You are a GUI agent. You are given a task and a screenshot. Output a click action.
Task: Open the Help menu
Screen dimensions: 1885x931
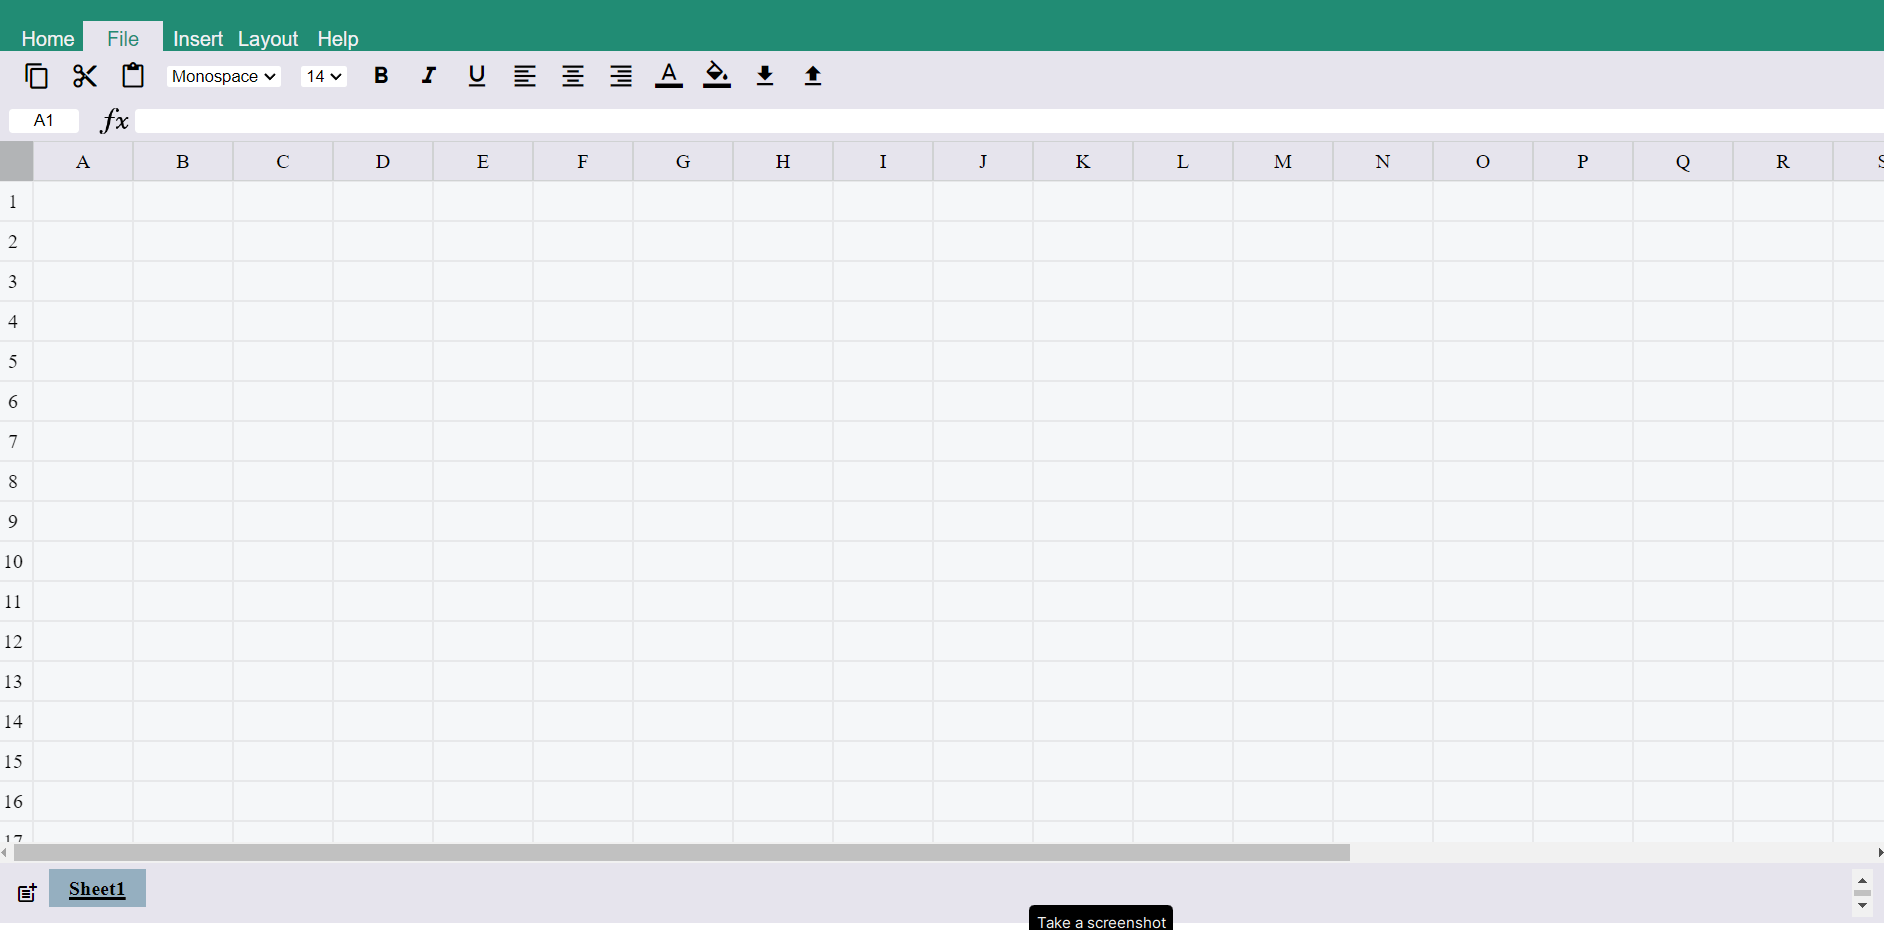point(337,39)
